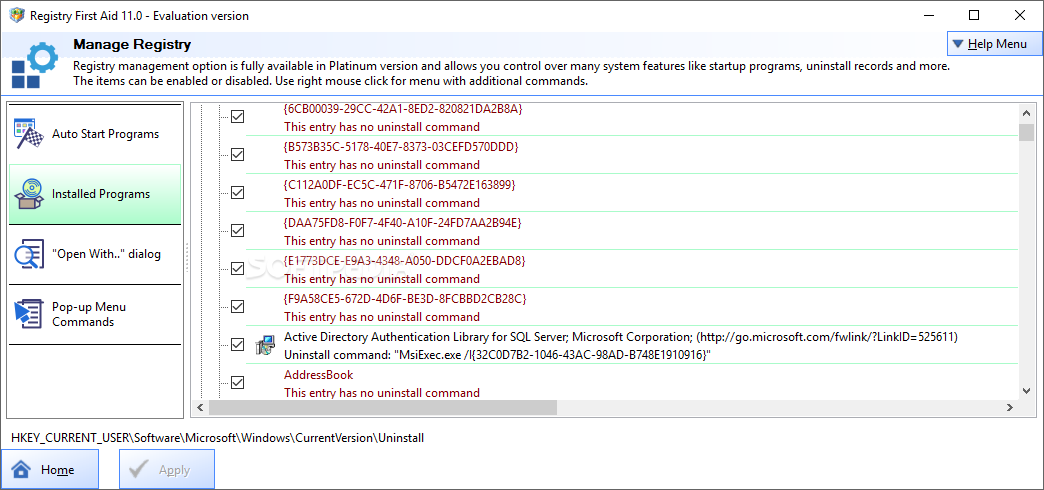
Task: Toggle checkbox for {DAA75FD8-F0F7-4F40-A10F-24FD7AA2B94E}
Action: click(x=237, y=230)
